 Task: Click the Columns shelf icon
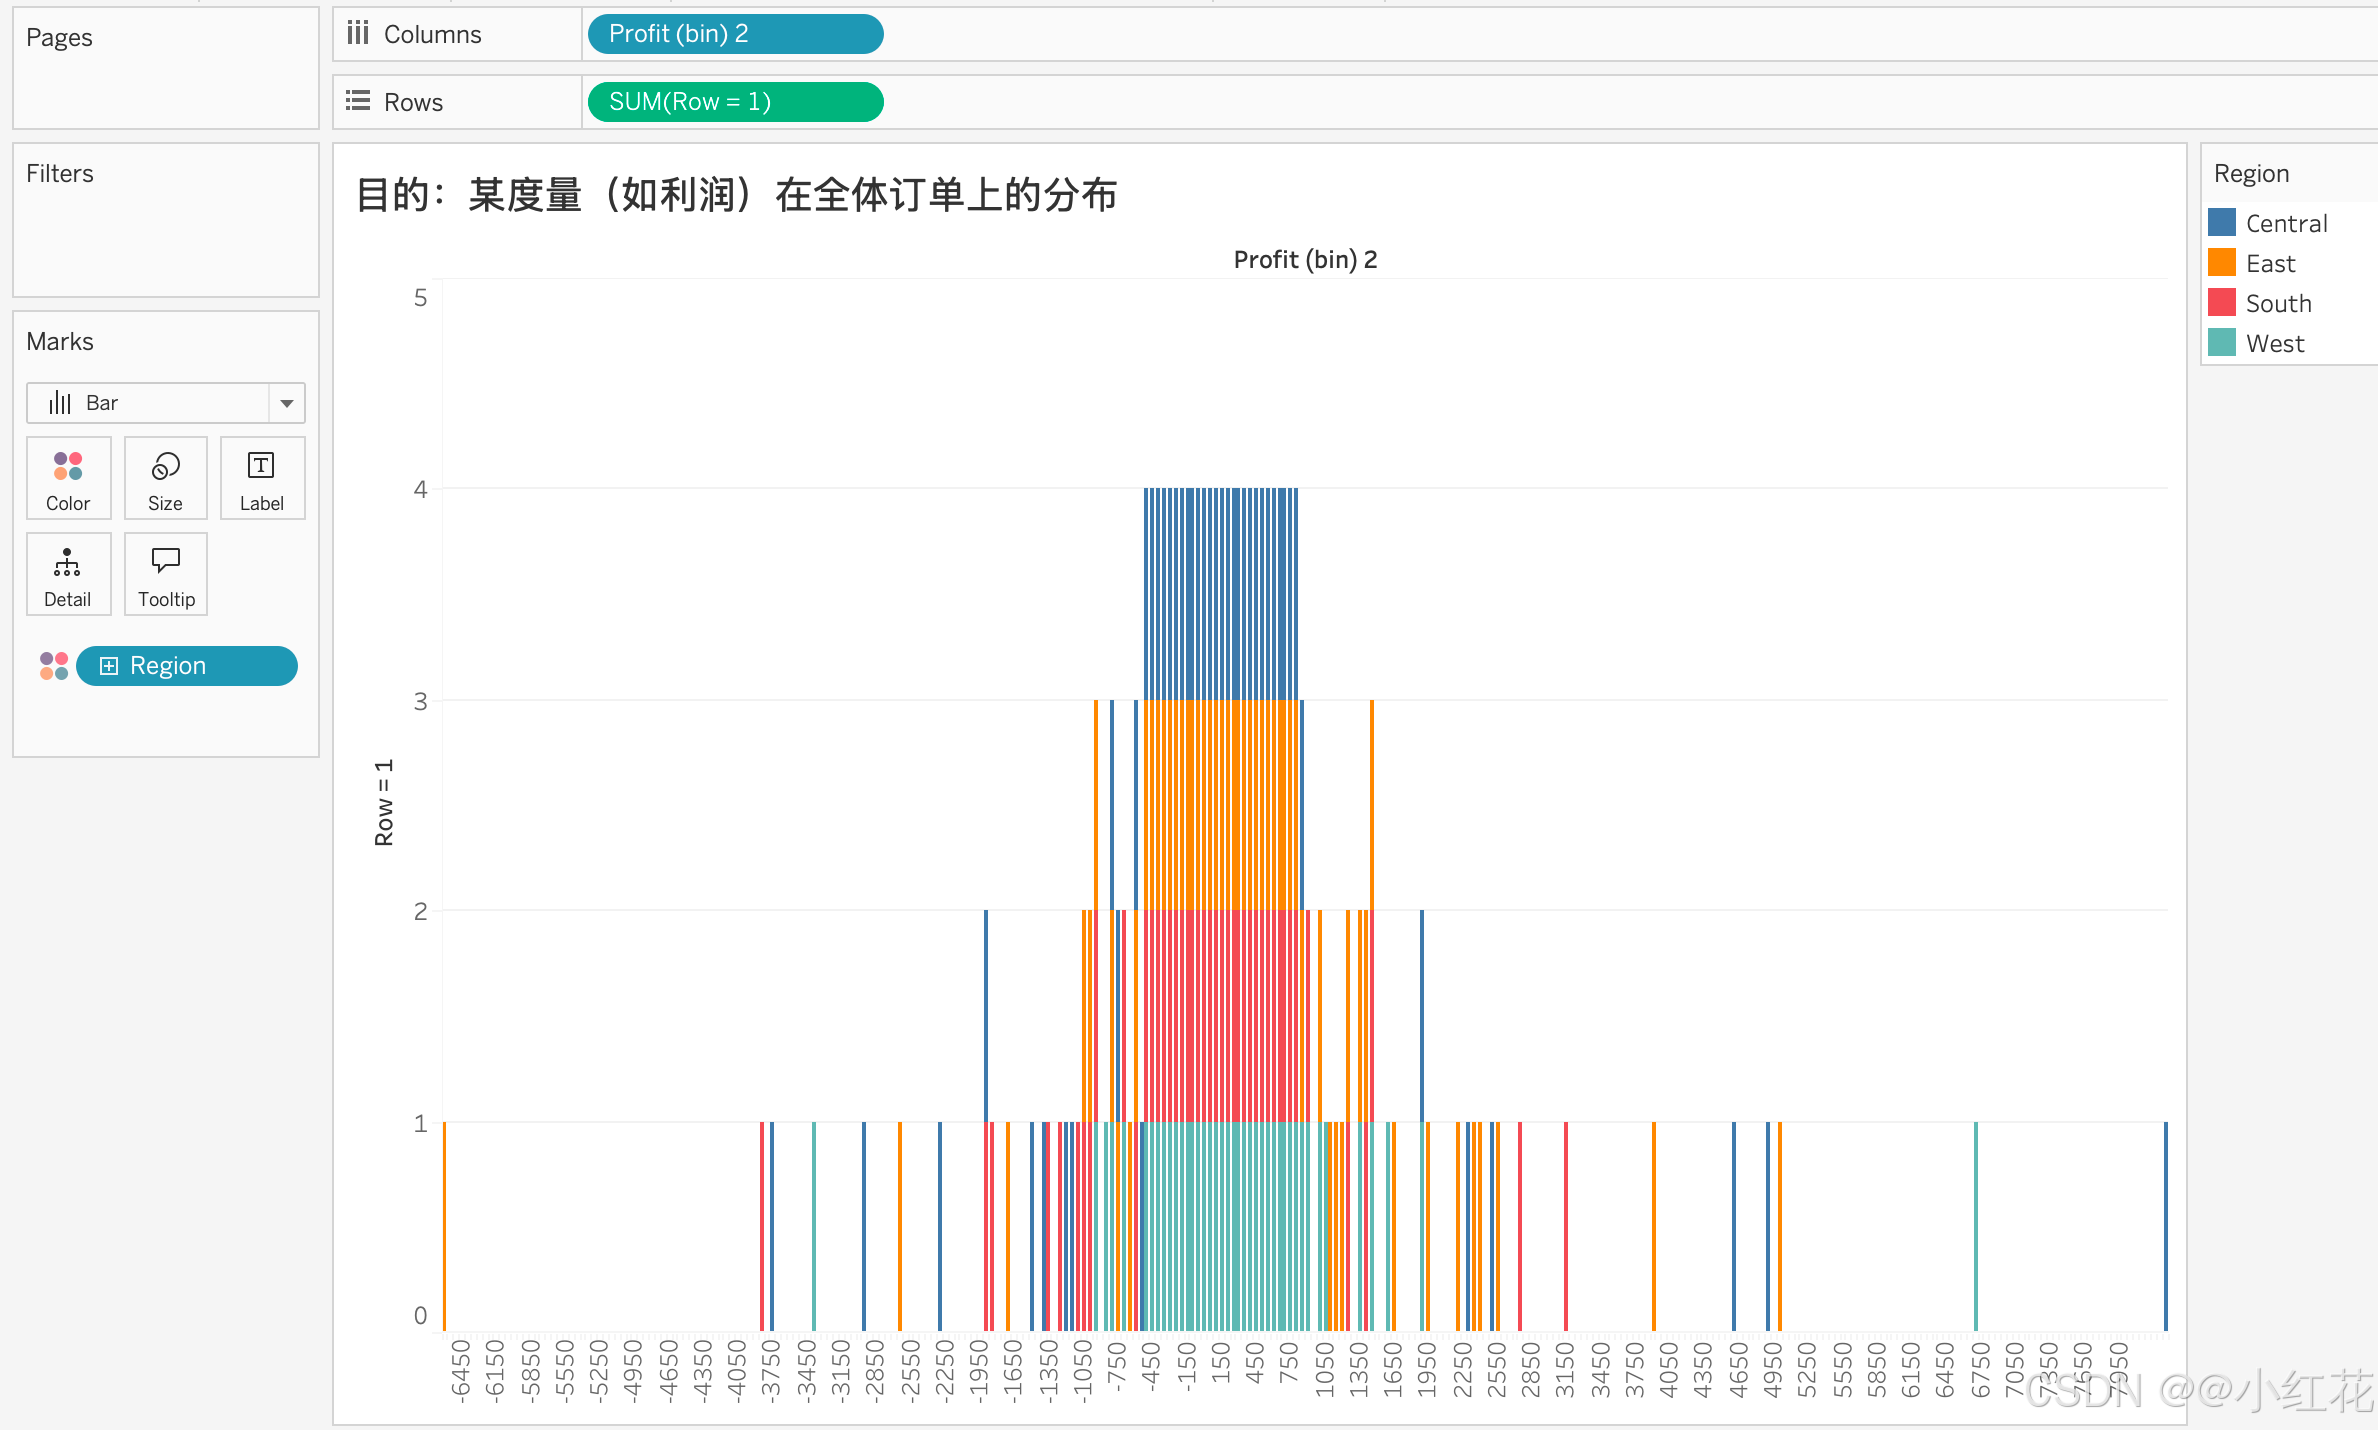click(358, 34)
